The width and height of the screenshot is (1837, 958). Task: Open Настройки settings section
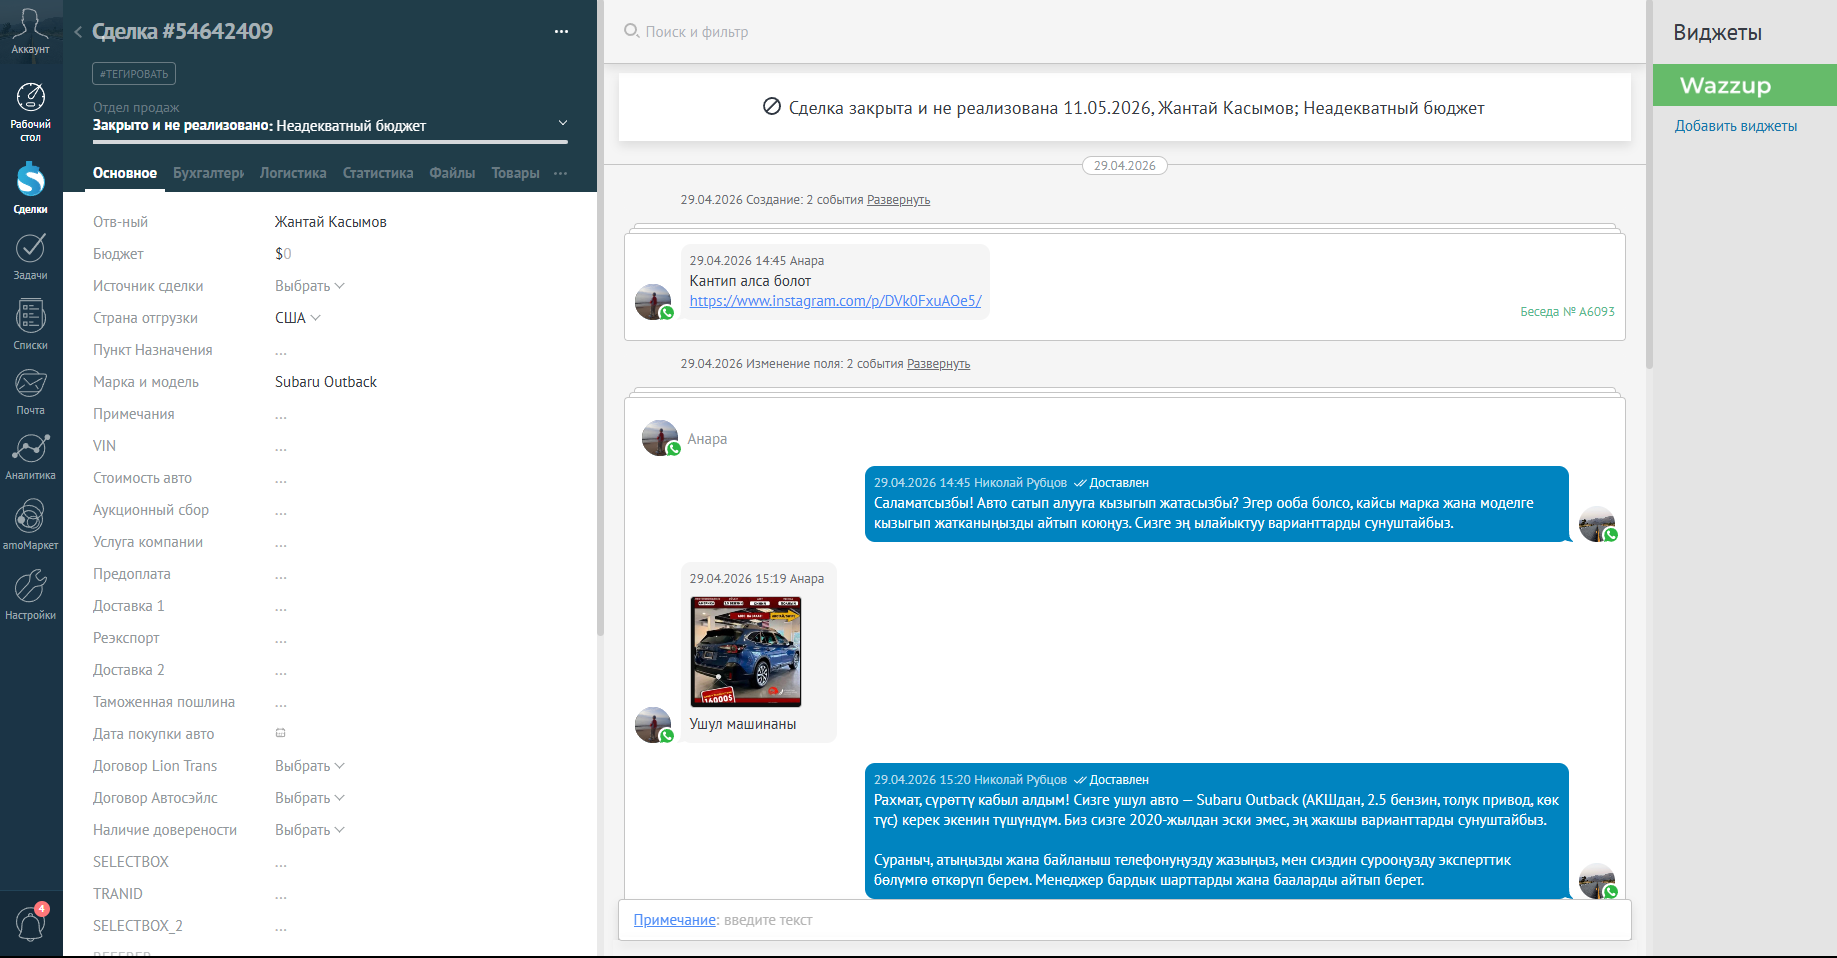(30, 595)
